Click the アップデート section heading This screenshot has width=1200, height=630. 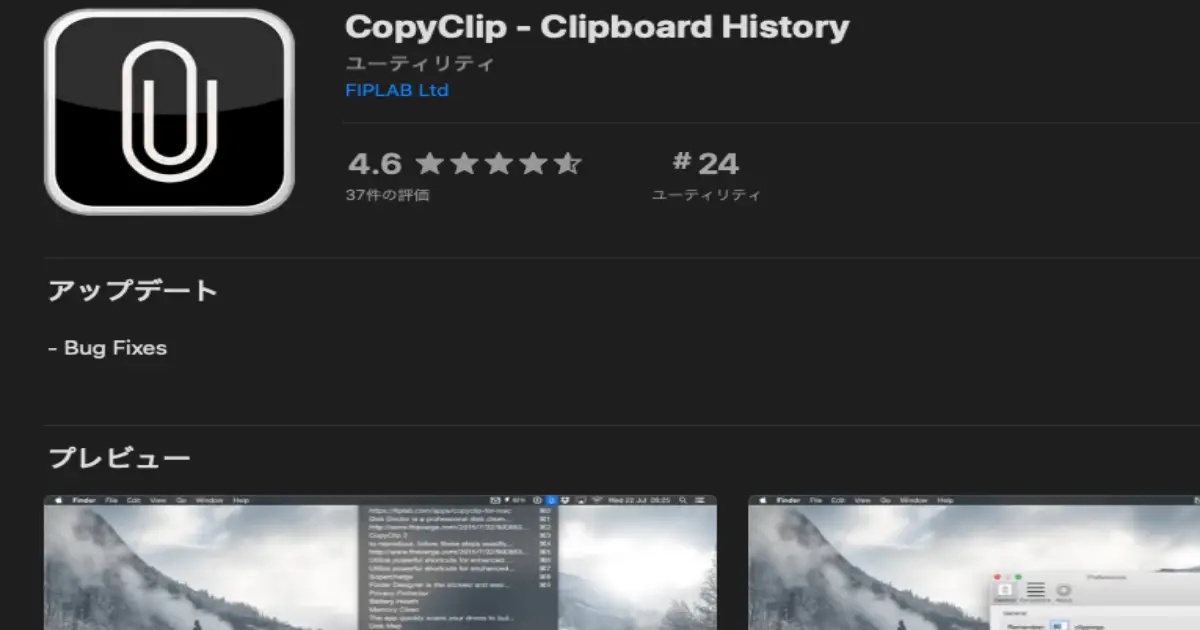[133, 291]
